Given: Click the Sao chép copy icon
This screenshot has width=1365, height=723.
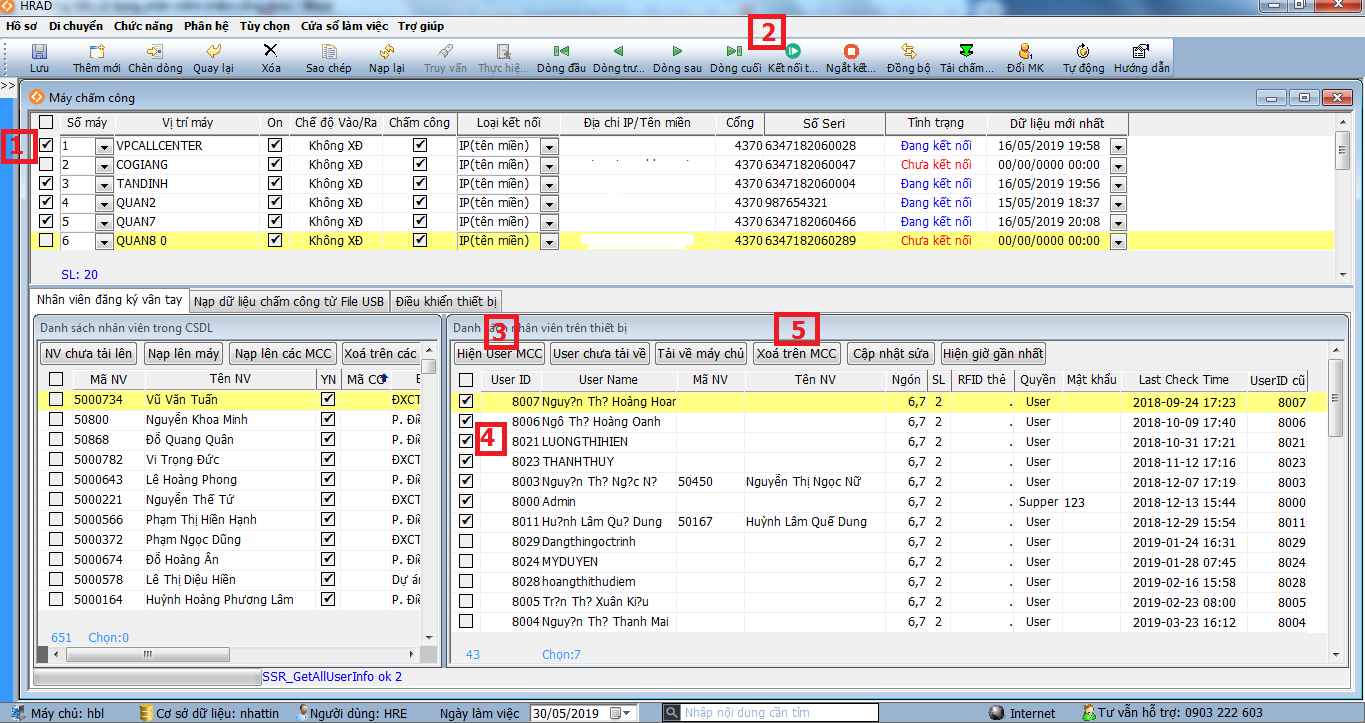Looking at the screenshot, I should pos(328,52).
